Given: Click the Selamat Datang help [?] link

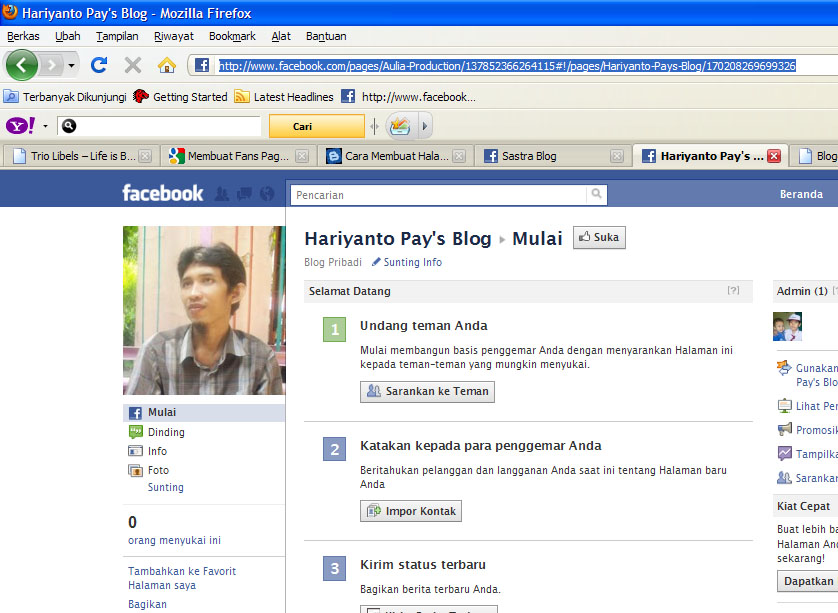Looking at the screenshot, I should tap(733, 290).
